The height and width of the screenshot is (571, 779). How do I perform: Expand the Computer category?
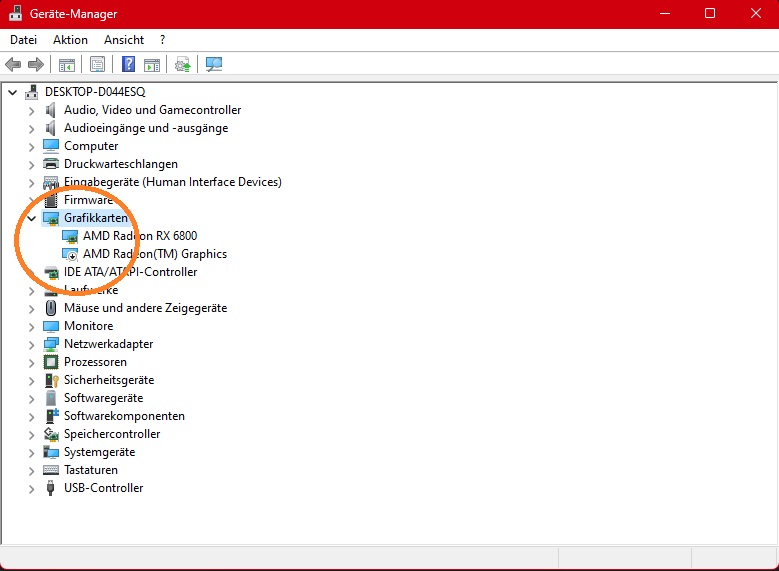[32, 147]
